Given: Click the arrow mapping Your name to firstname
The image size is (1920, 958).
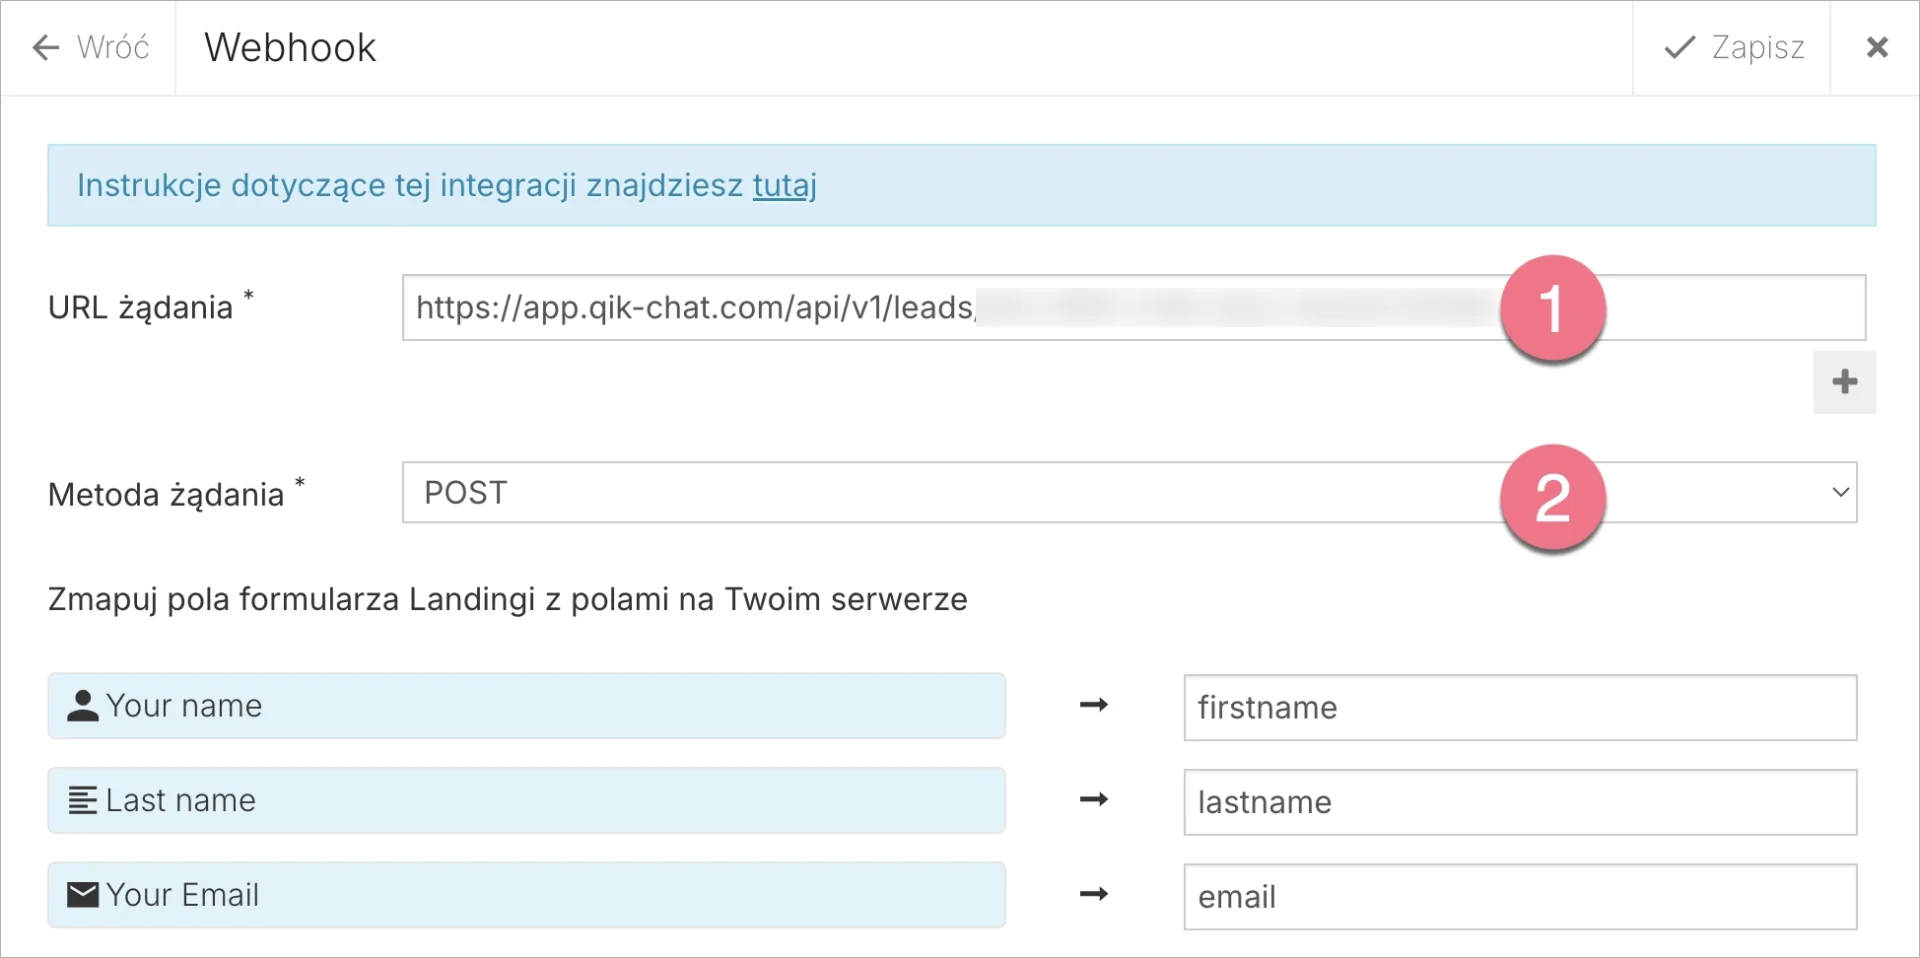Looking at the screenshot, I should [1095, 705].
